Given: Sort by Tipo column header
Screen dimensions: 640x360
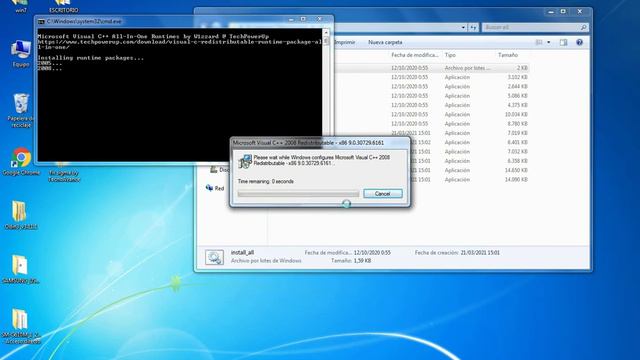Looking at the screenshot, I should coord(450,55).
